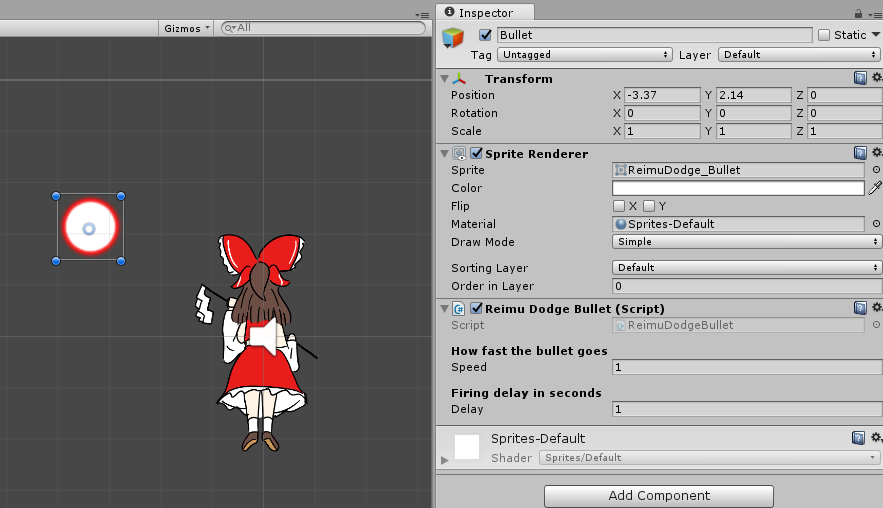The height and width of the screenshot is (508, 883).
Task: Open Sprite Renderer gear settings menu
Action: pos(877,152)
